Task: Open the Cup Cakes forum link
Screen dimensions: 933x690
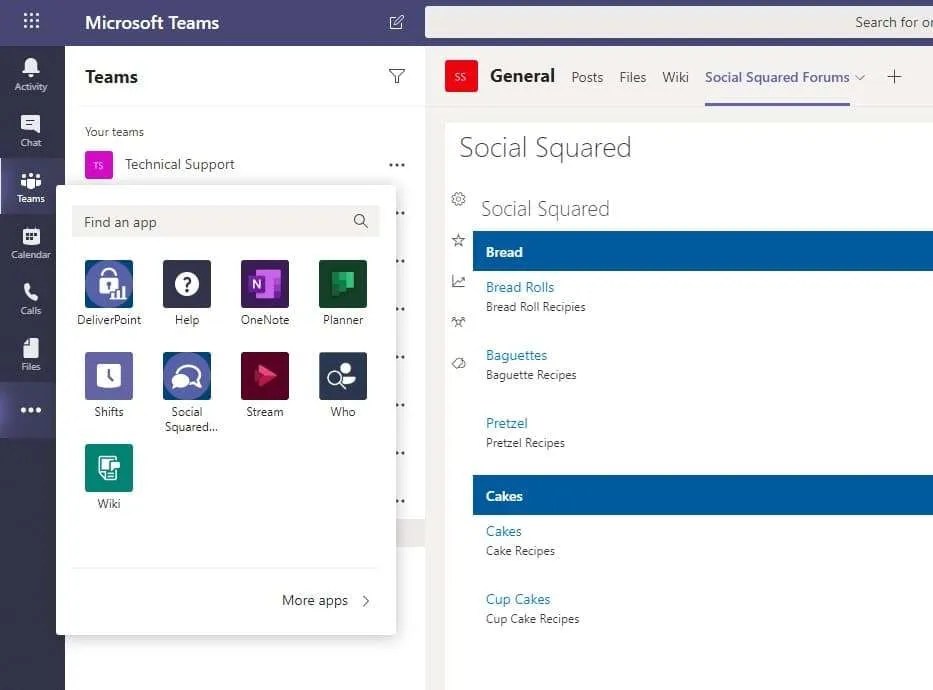Action: (518, 598)
